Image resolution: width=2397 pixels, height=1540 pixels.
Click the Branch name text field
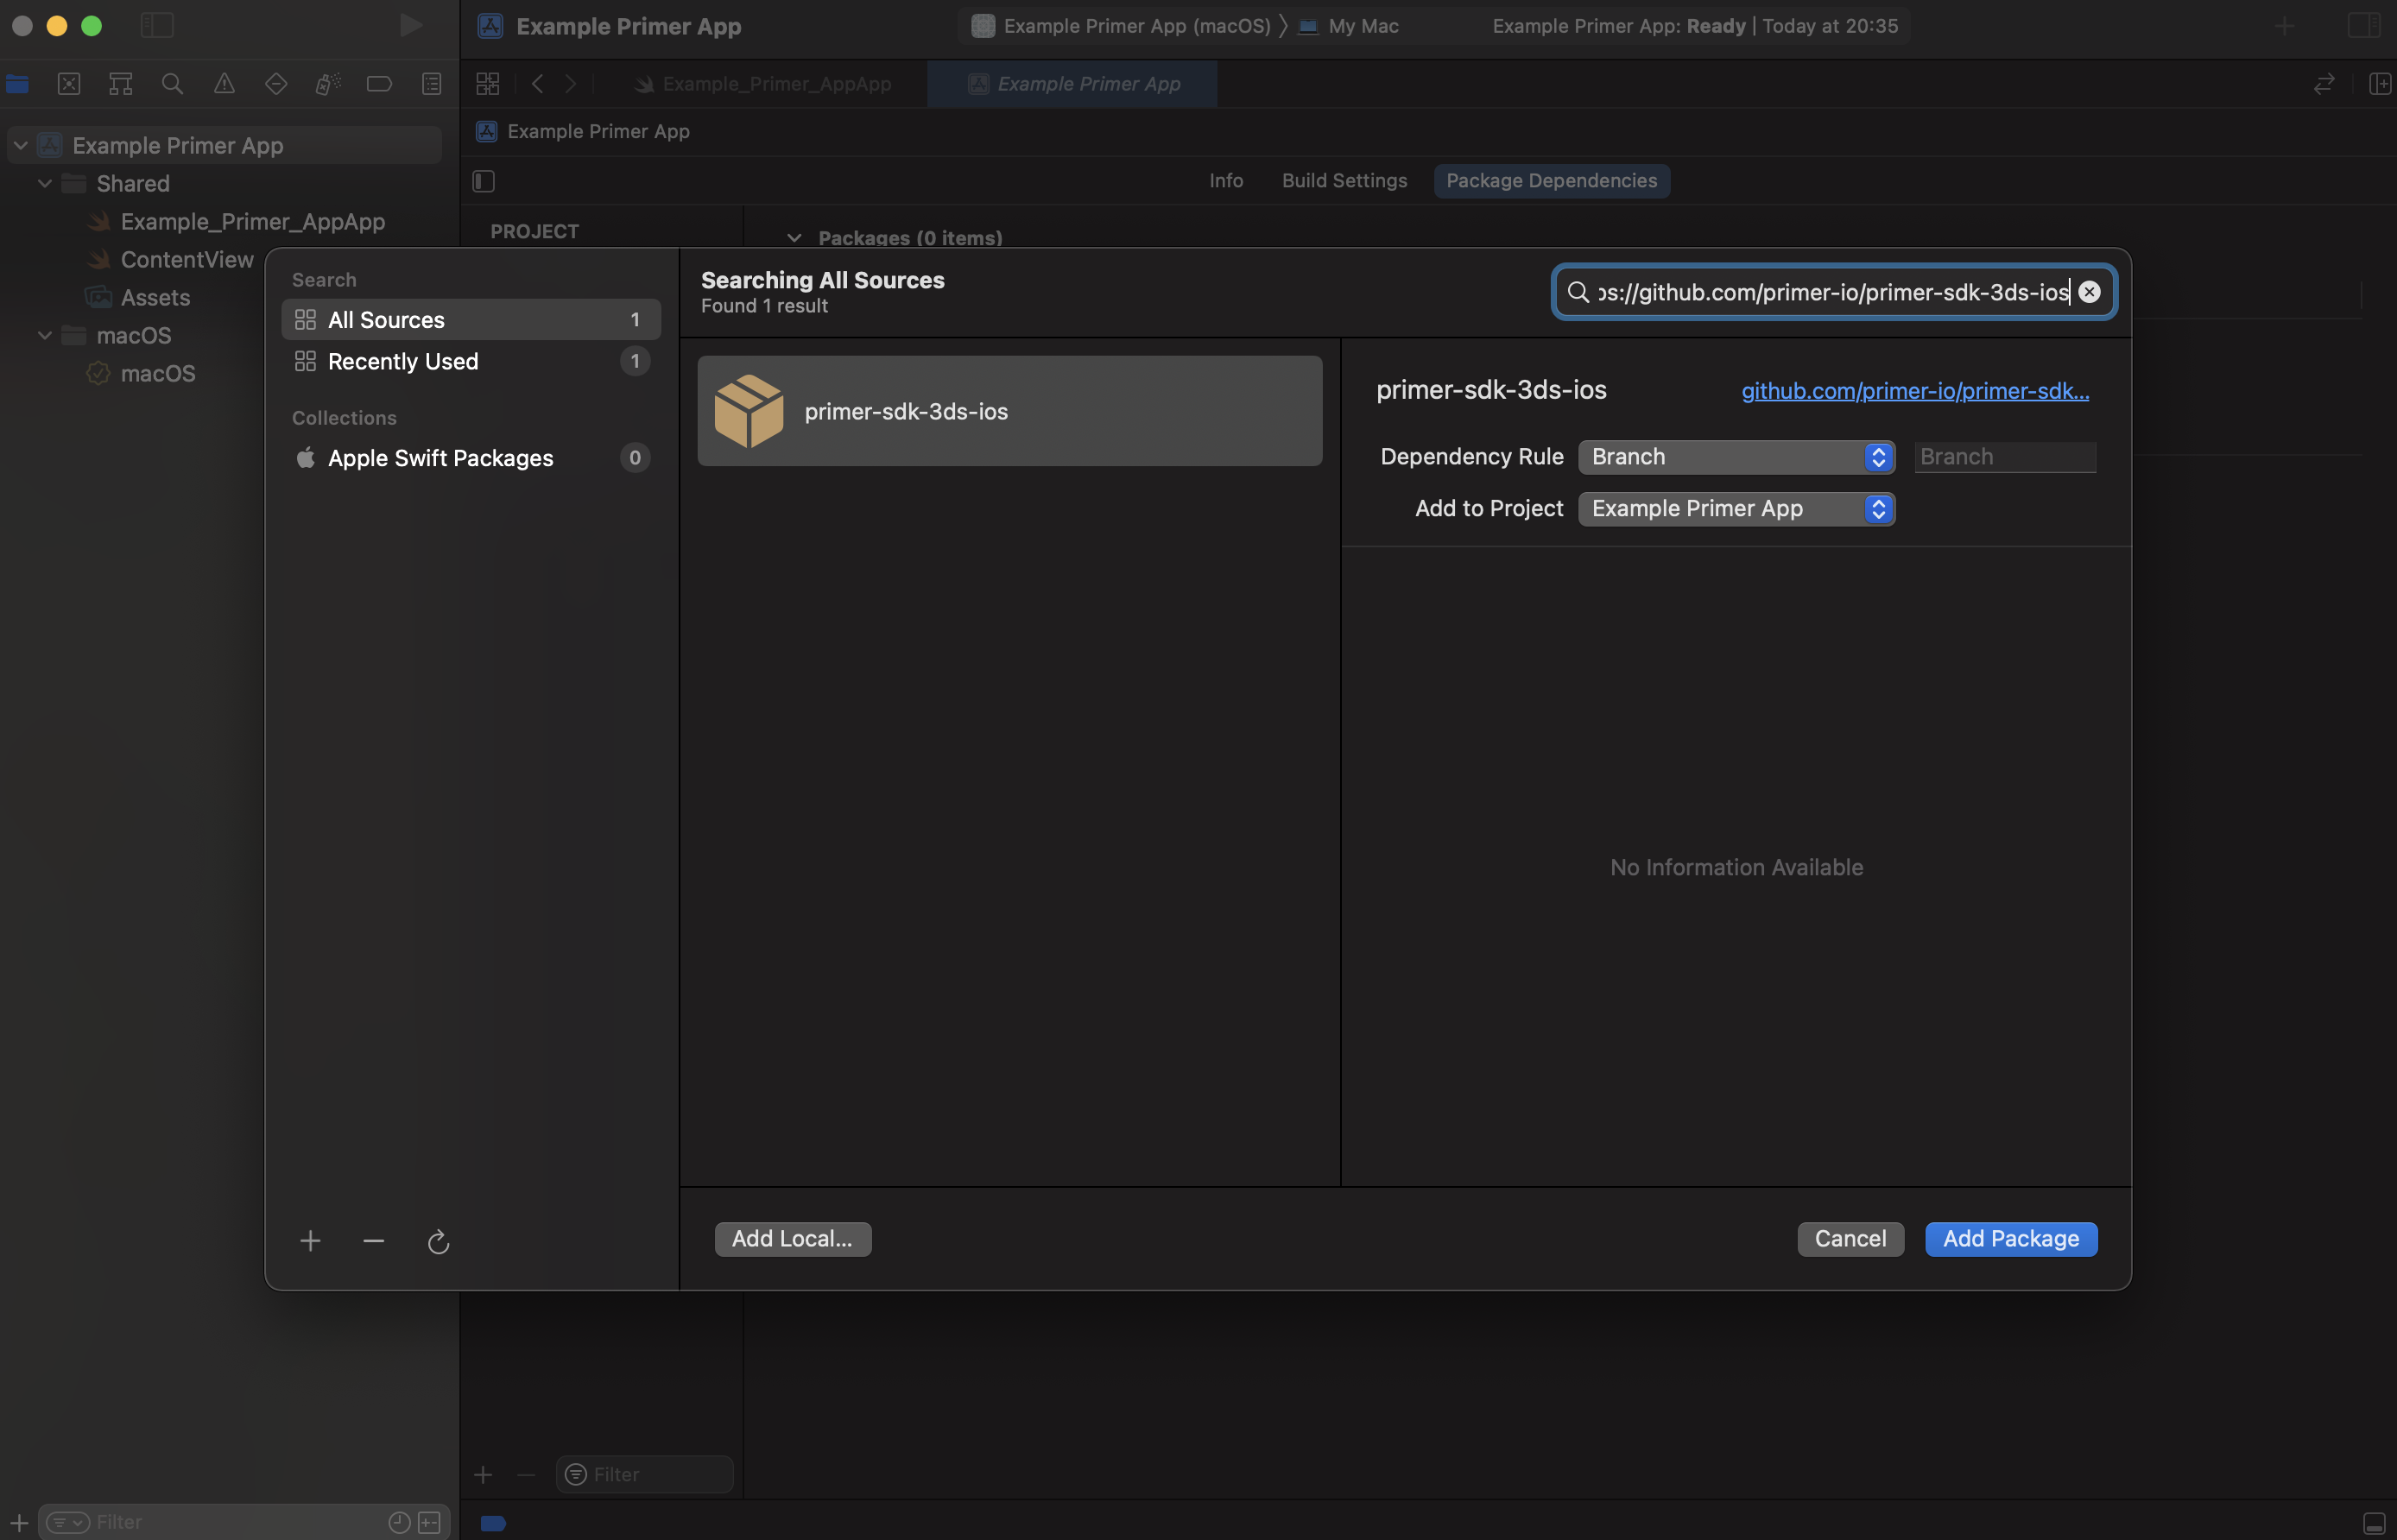click(x=2004, y=457)
